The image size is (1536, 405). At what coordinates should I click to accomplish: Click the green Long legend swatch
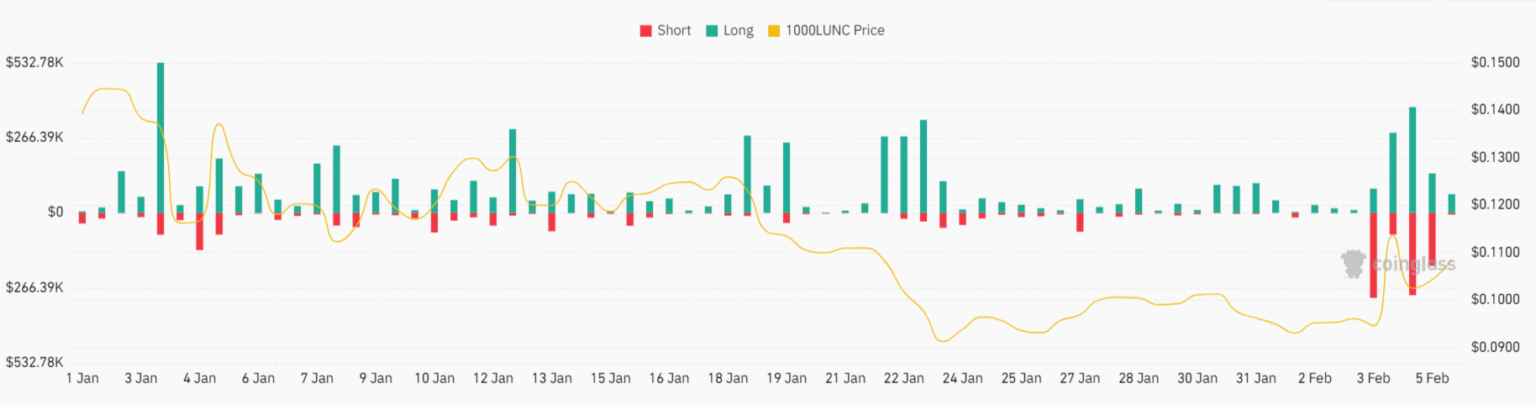point(711,30)
